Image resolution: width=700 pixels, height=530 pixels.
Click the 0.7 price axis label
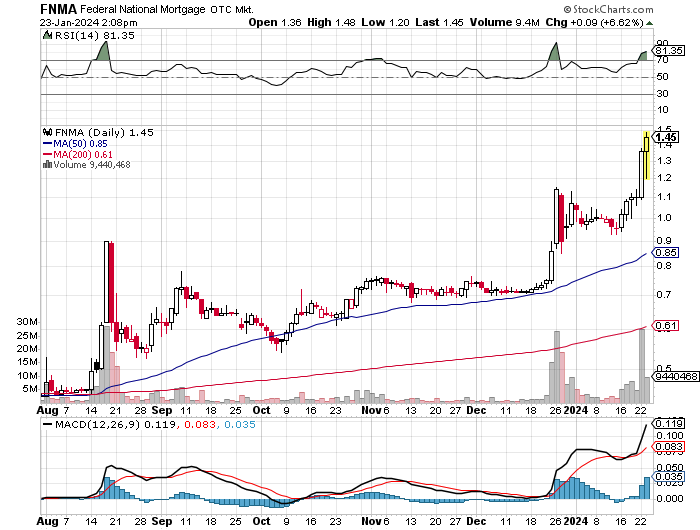pyautogui.click(x=664, y=295)
